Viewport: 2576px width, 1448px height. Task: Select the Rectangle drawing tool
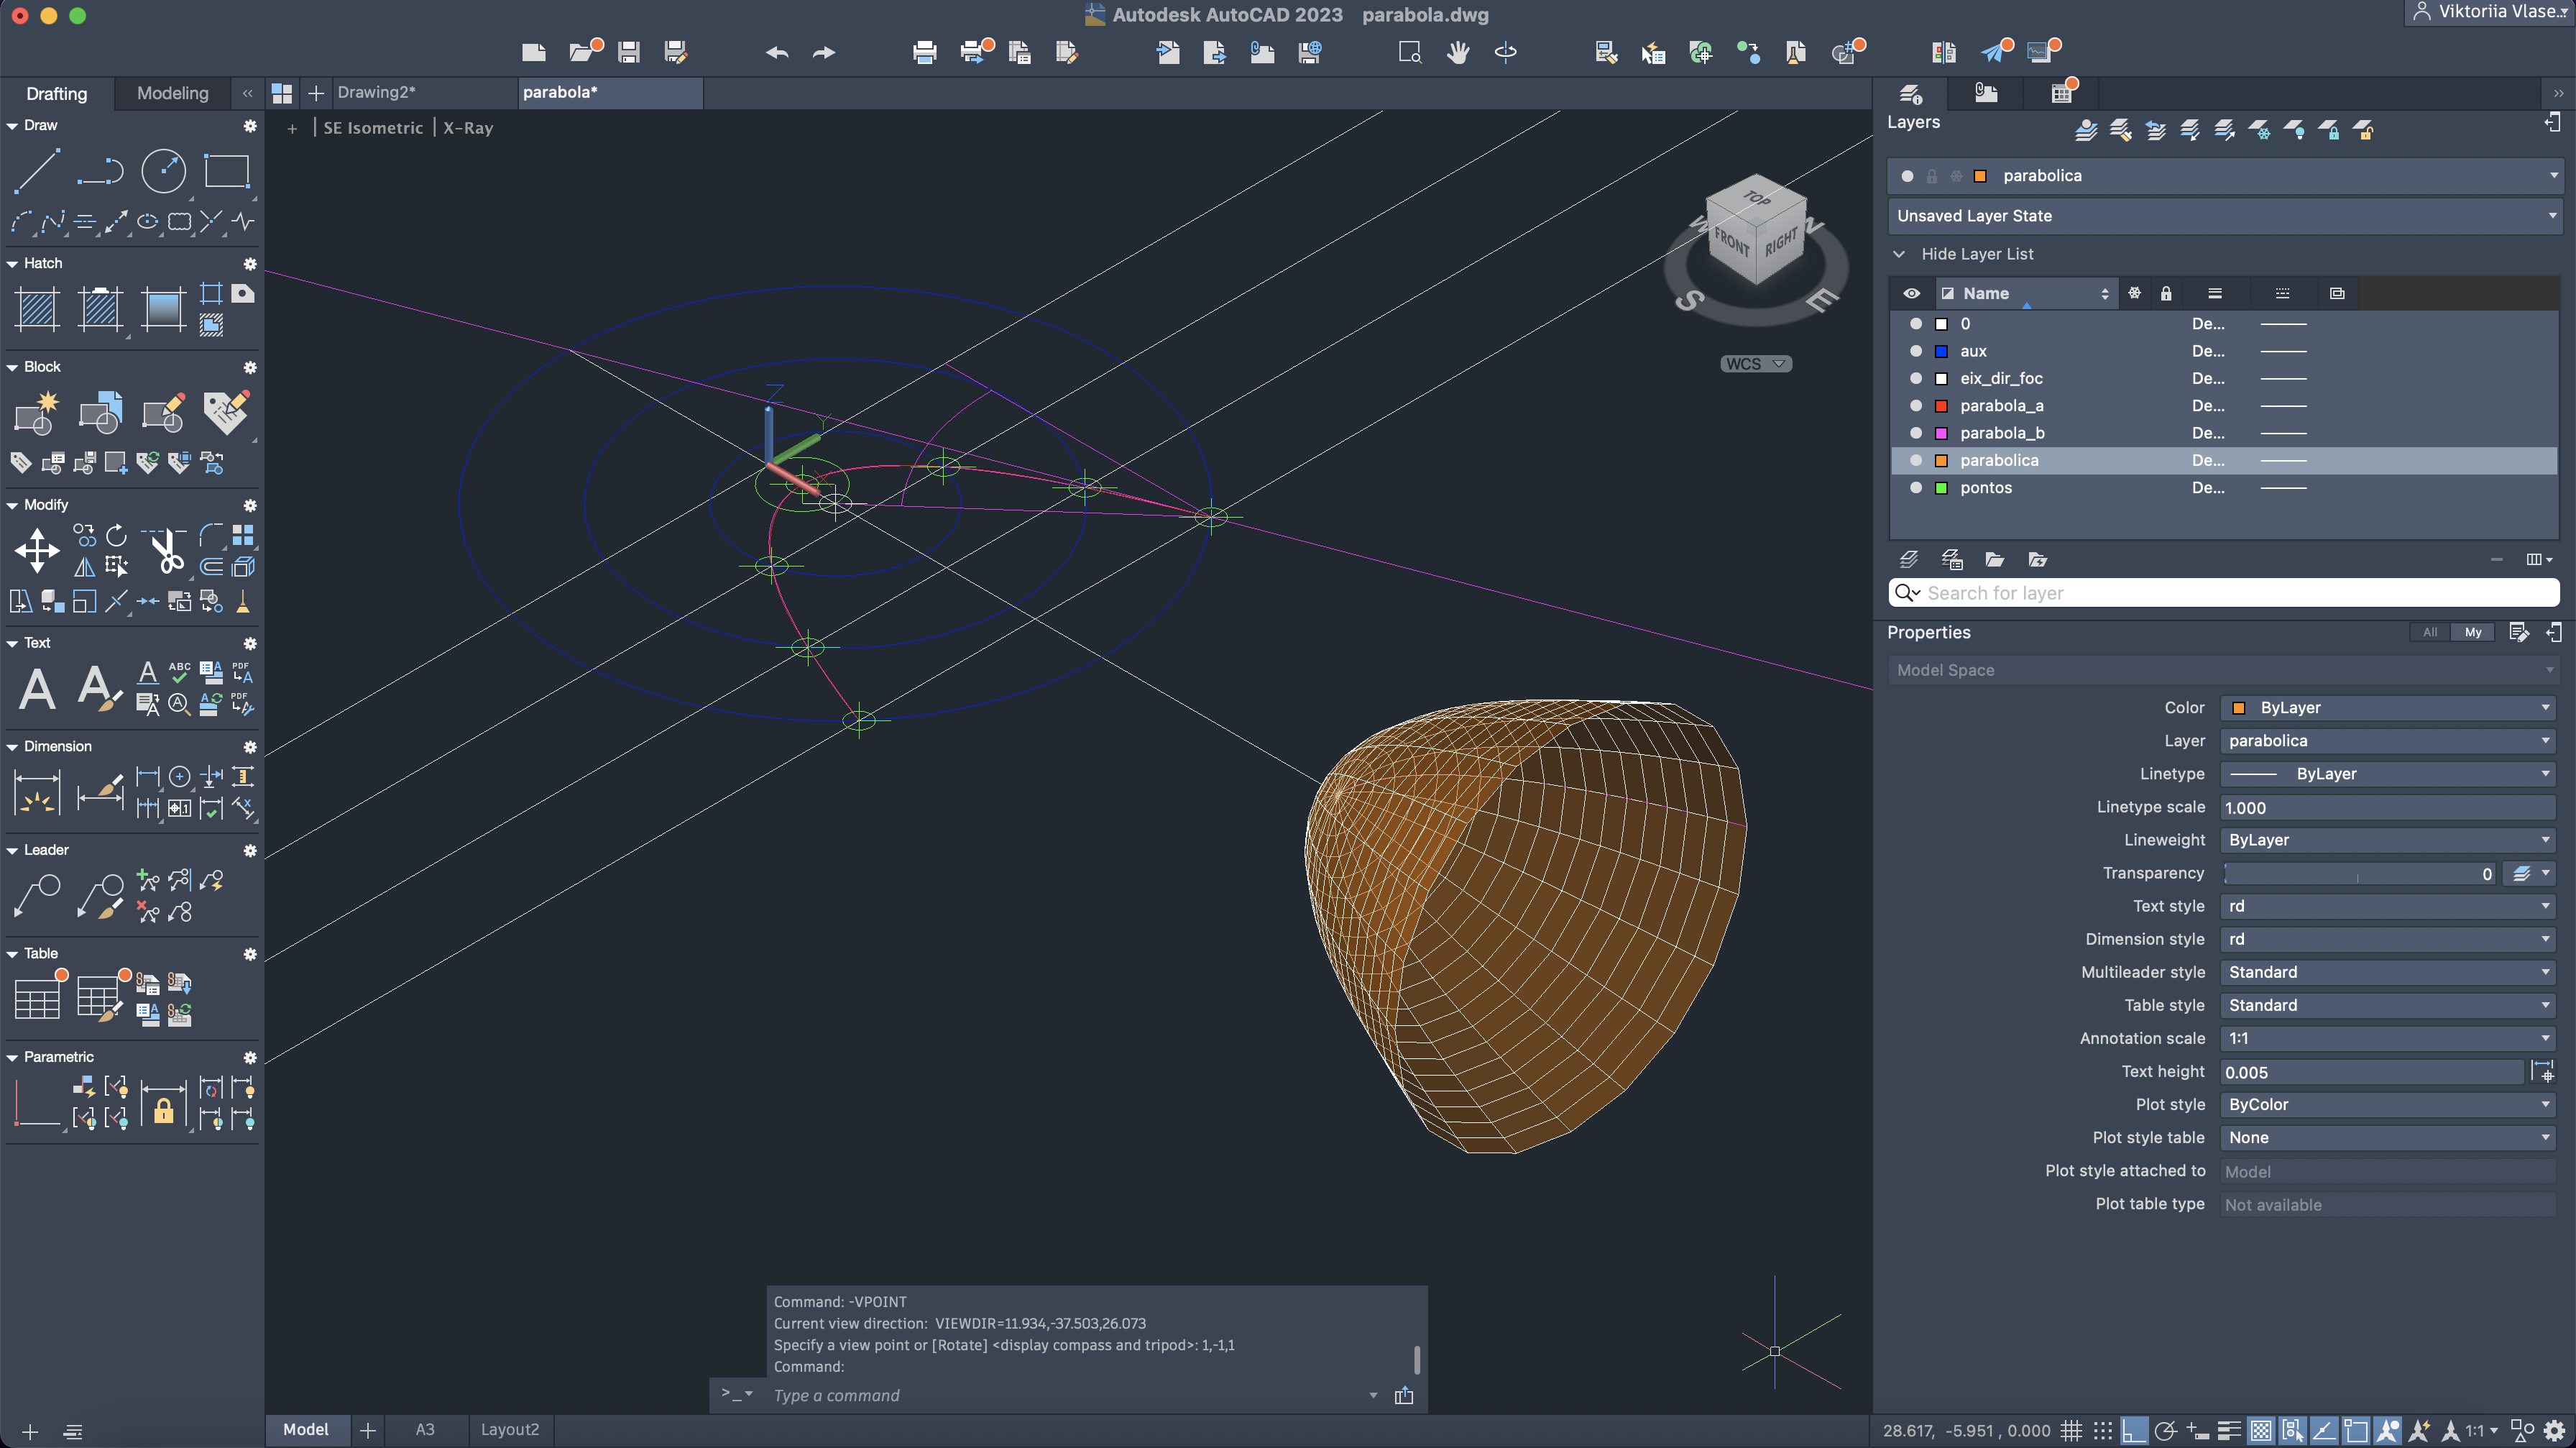(x=226, y=171)
